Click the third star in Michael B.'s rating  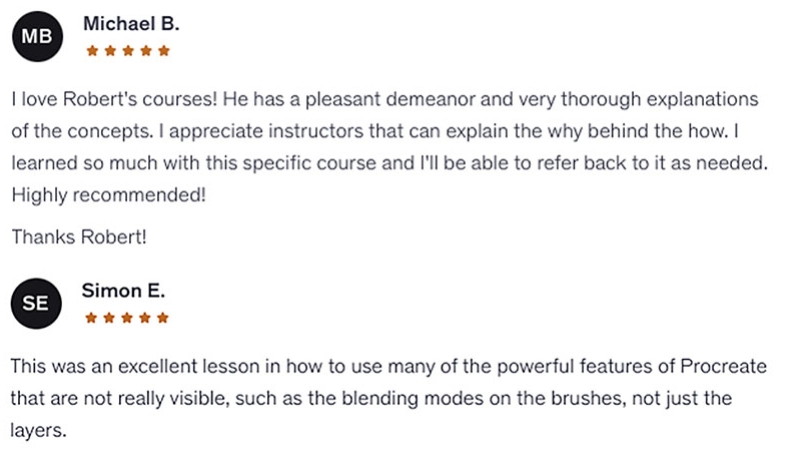[127, 50]
